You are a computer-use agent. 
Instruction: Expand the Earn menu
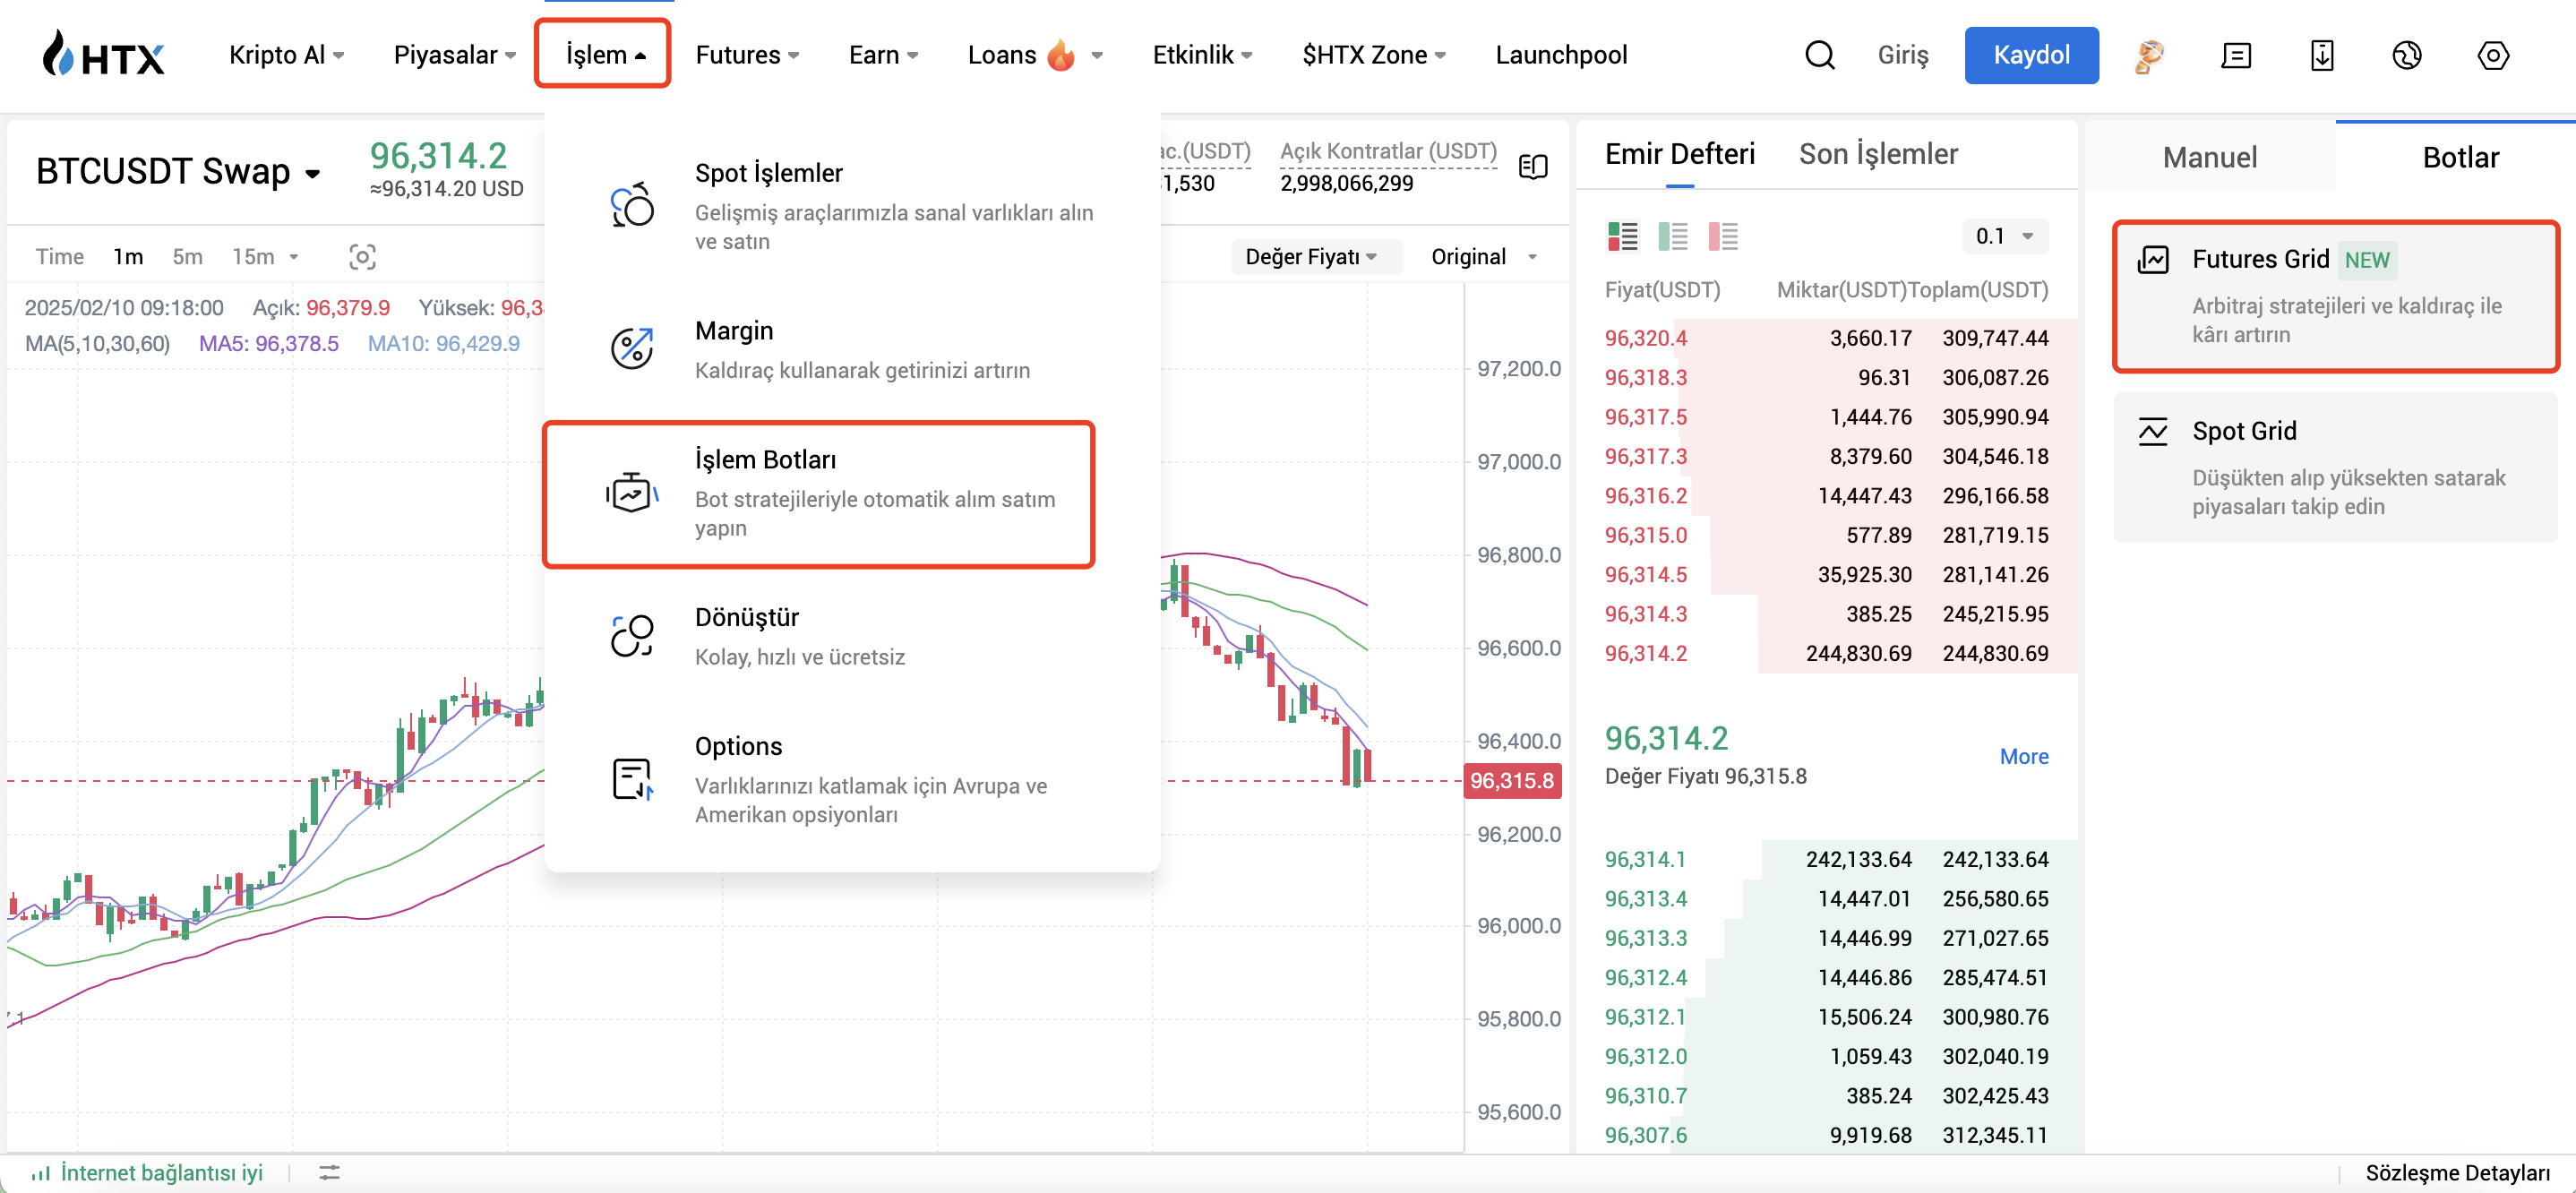(883, 55)
